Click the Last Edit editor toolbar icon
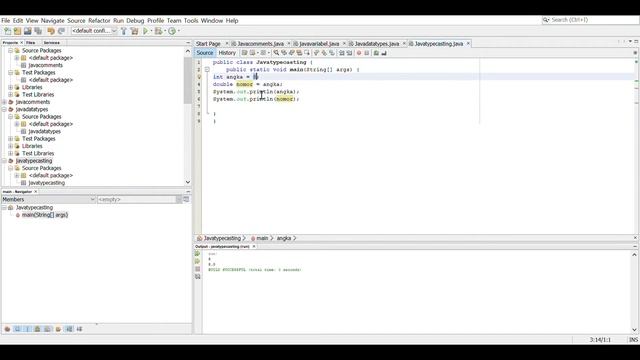This screenshot has width=640, height=360. tap(244, 53)
